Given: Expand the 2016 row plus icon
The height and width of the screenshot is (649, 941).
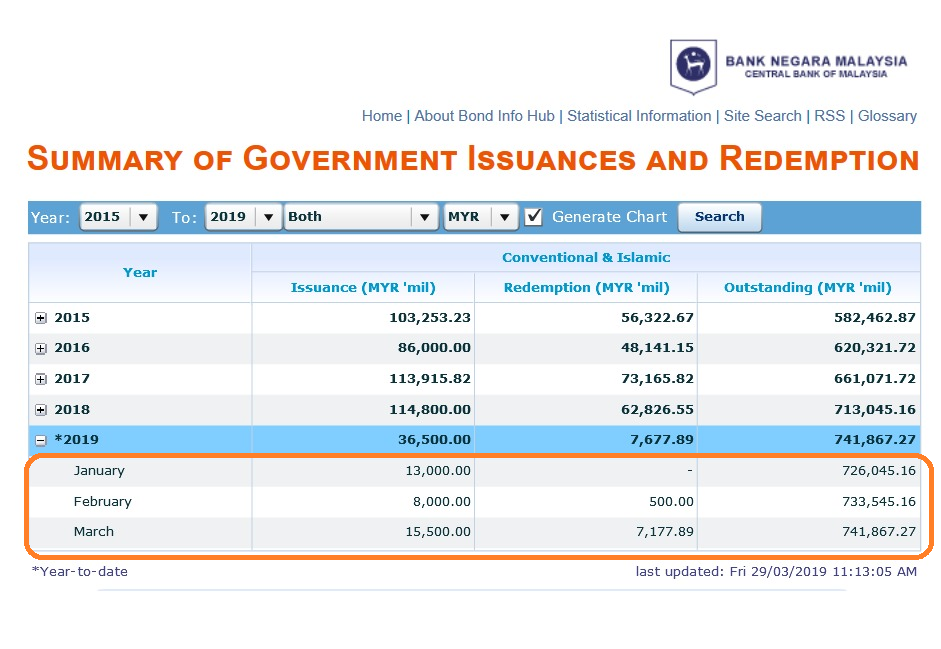Looking at the screenshot, I should coord(41,349).
